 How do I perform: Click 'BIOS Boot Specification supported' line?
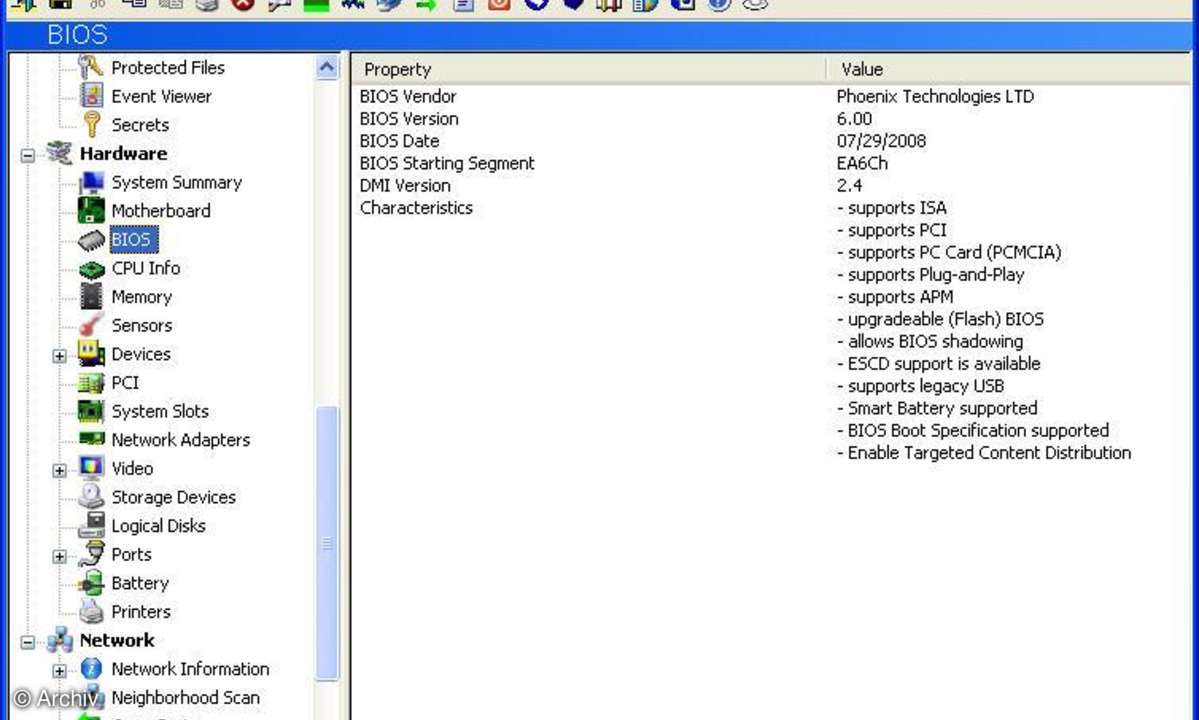[x=973, y=430]
